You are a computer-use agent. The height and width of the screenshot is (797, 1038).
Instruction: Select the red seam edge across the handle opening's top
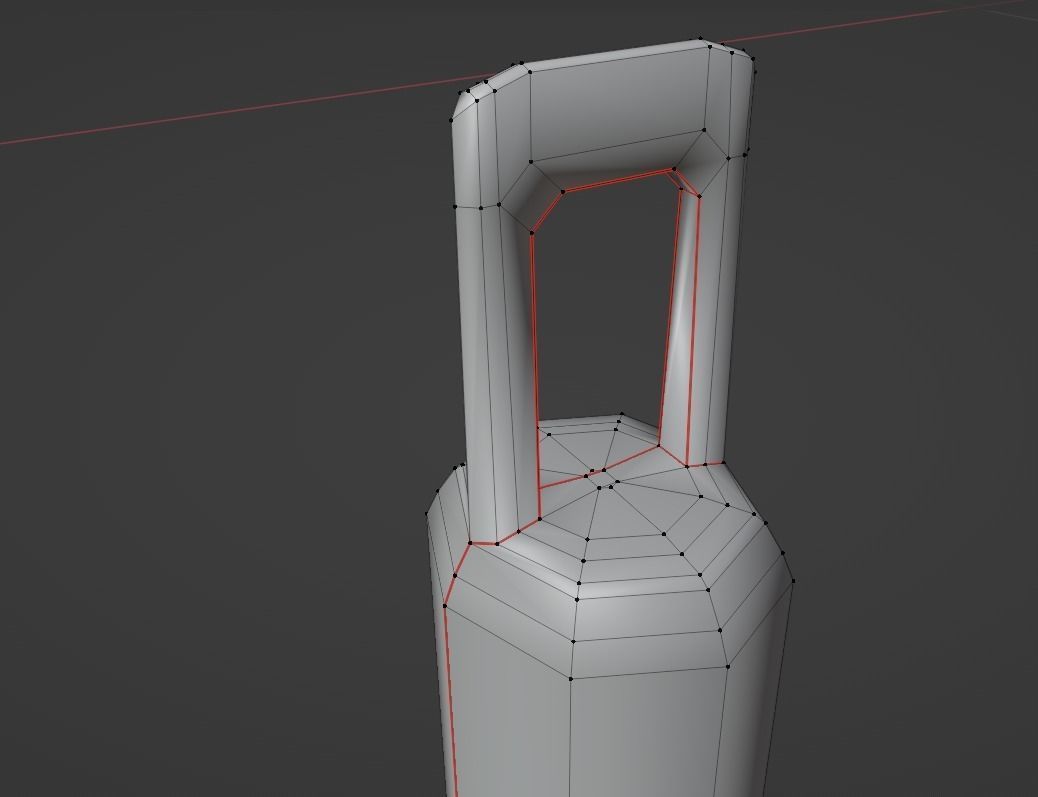618,181
